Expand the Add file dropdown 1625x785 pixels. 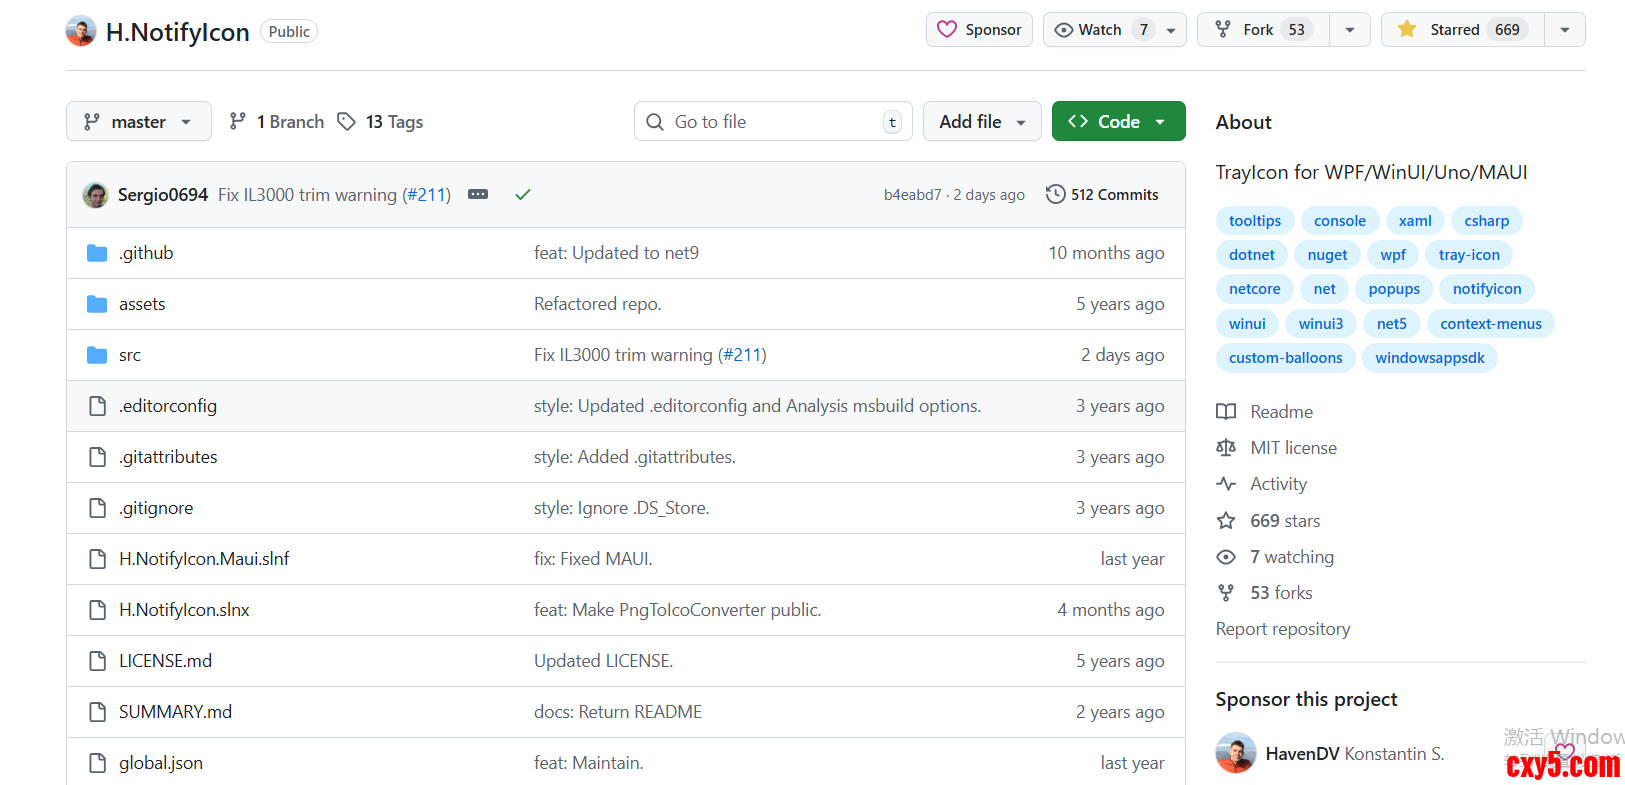coord(982,122)
